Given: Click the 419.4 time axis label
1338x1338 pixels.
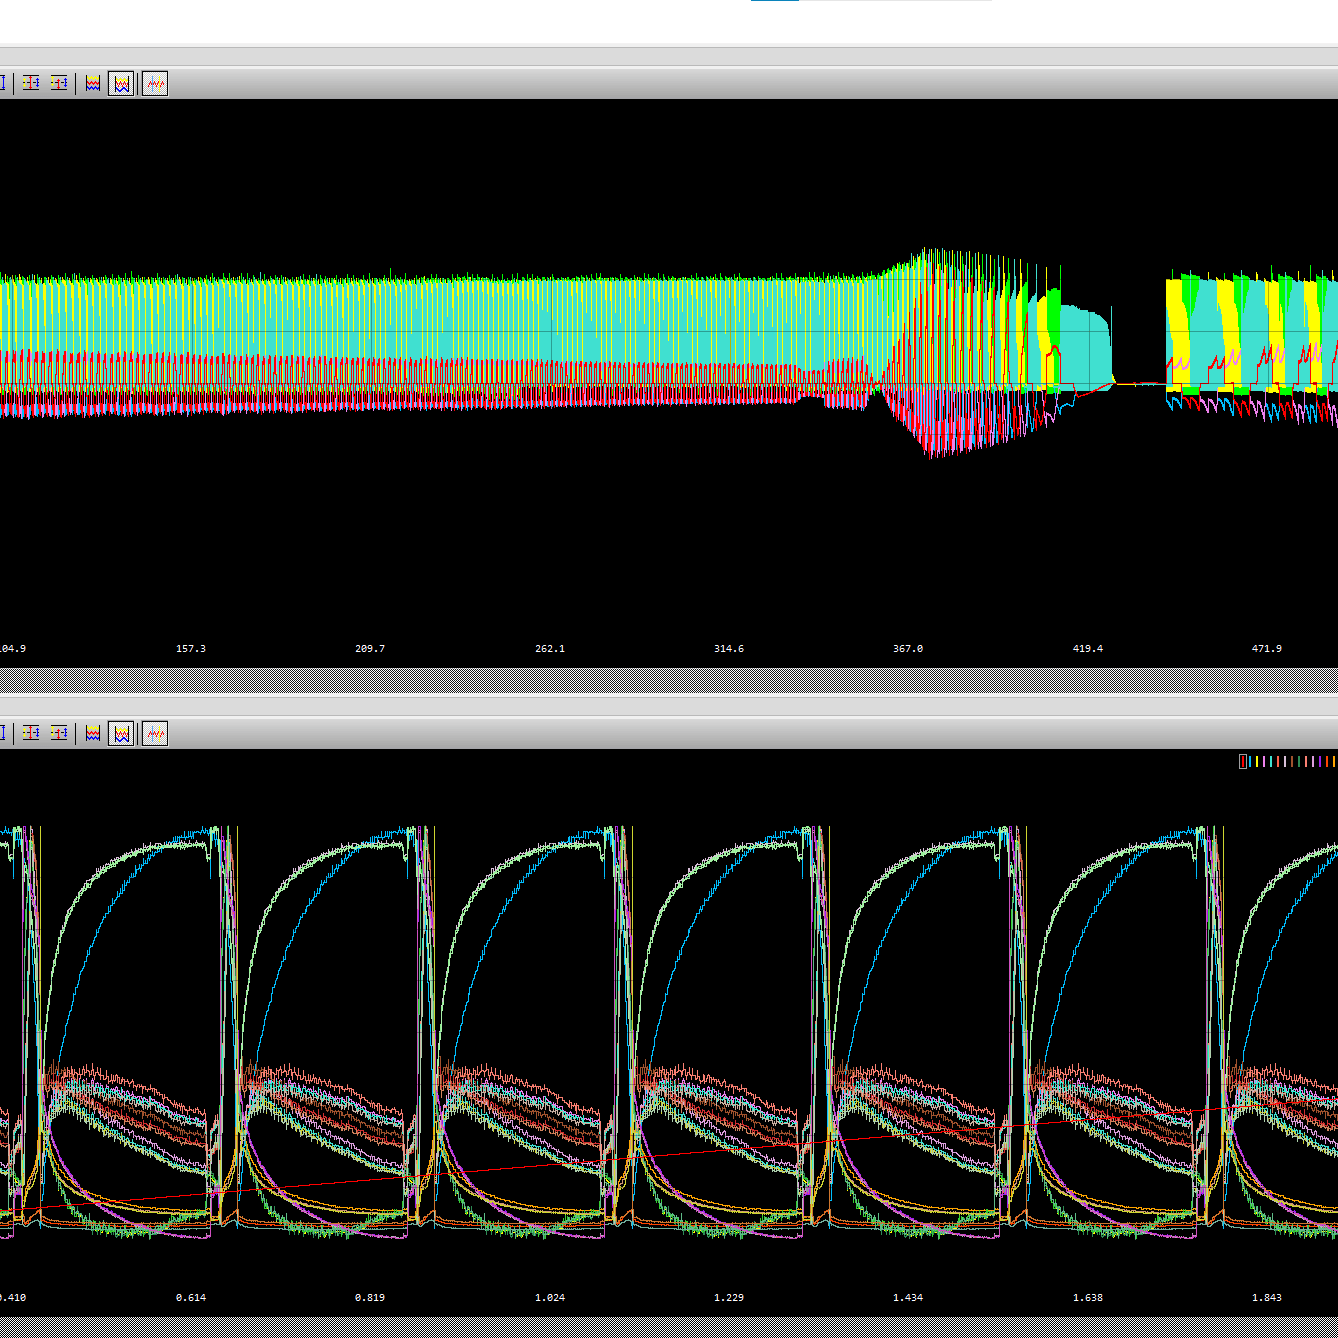Looking at the screenshot, I should click(x=1088, y=648).
